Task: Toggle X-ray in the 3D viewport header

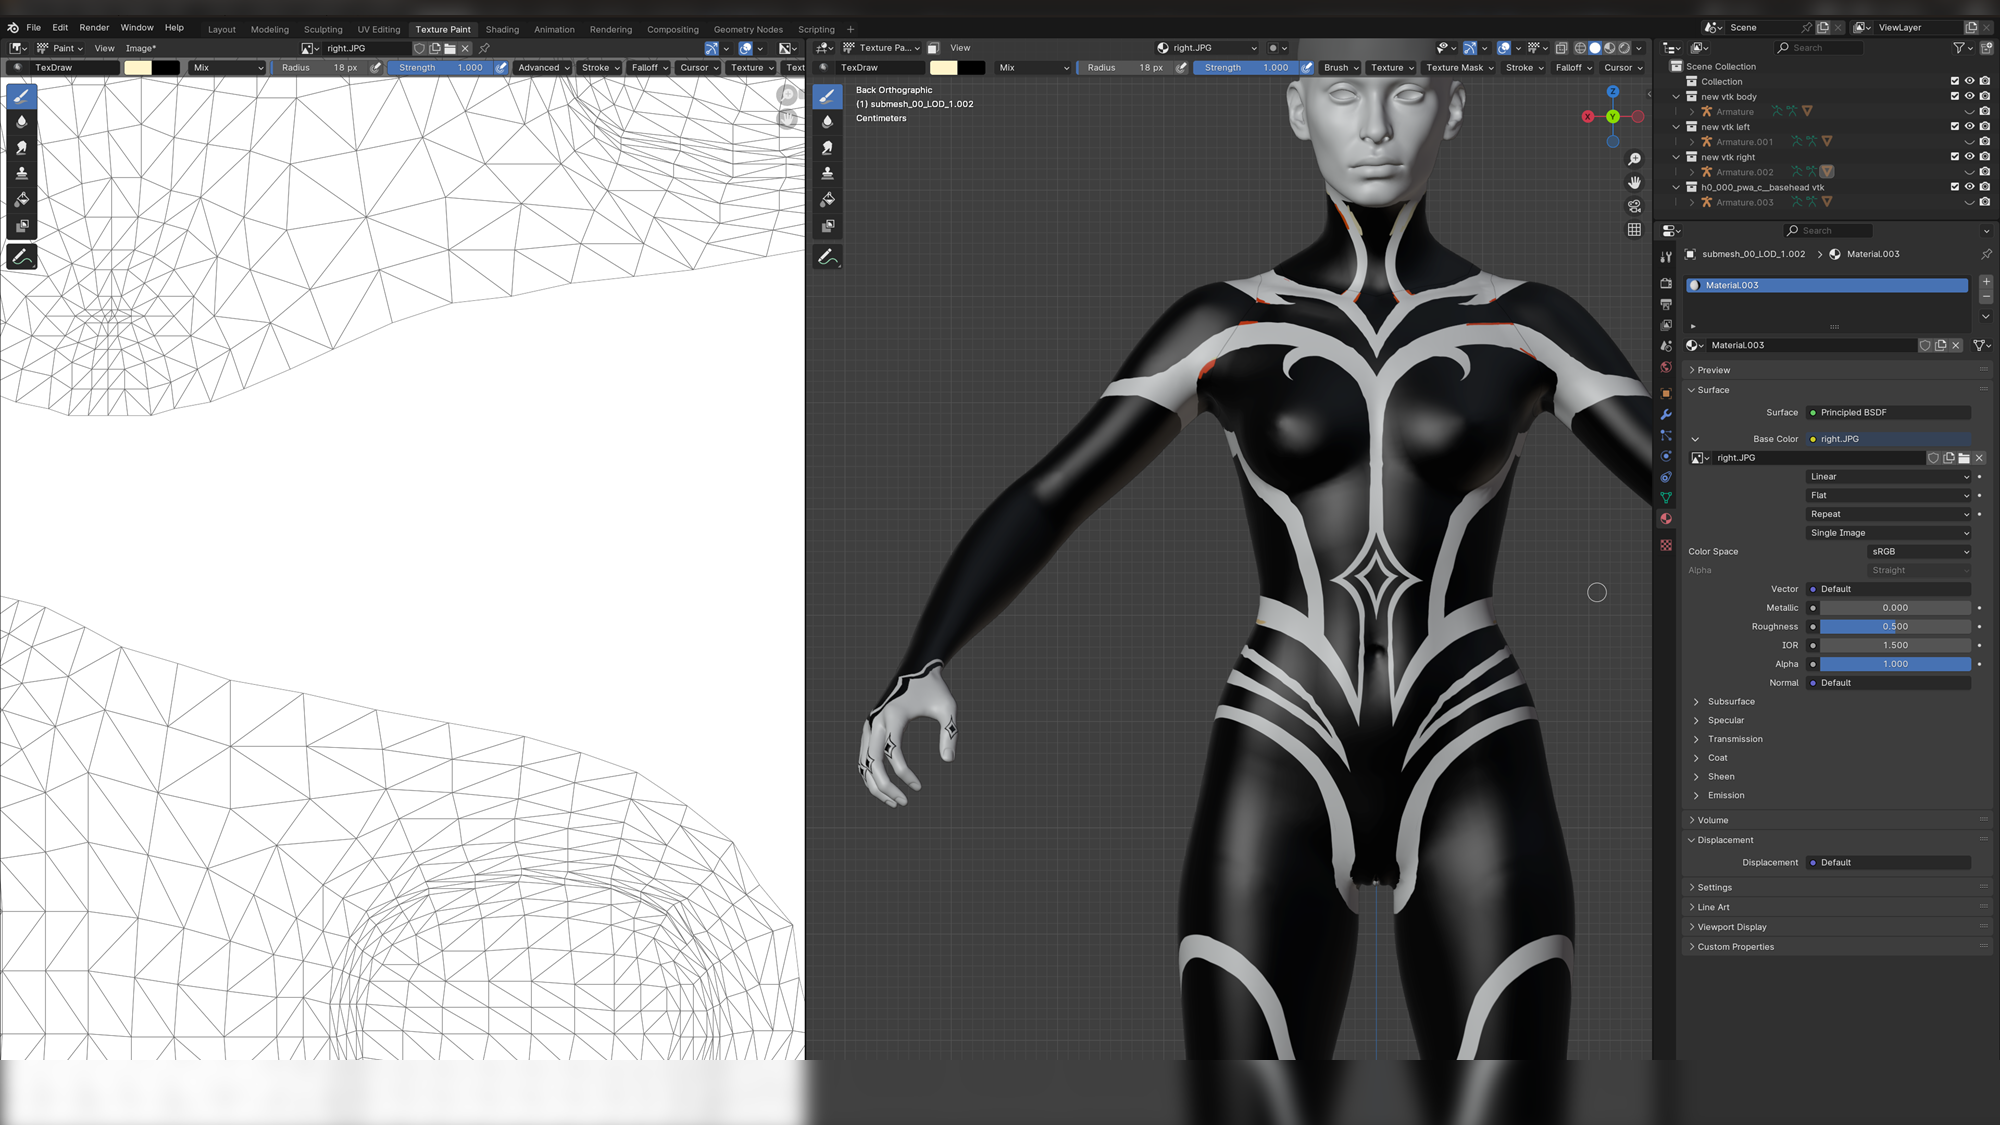Action: [1561, 48]
